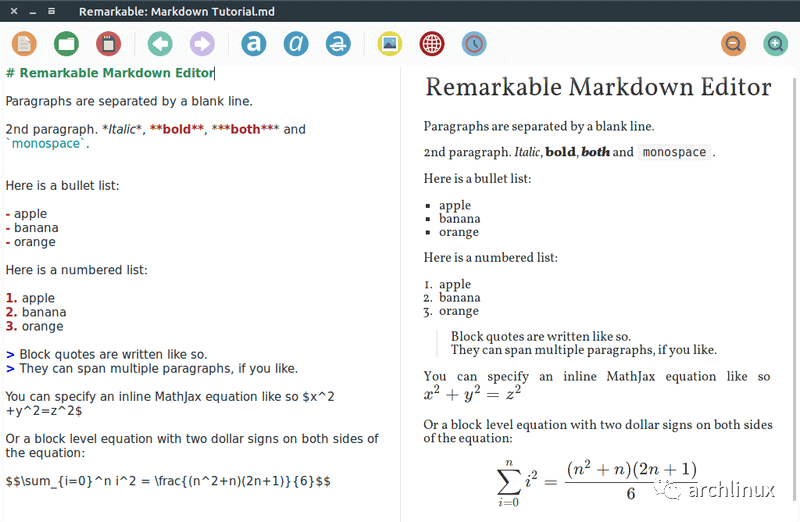Click '> Block quotes are written like so.' source line
This screenshot has height=522, width=800.
tap(106, 354)
